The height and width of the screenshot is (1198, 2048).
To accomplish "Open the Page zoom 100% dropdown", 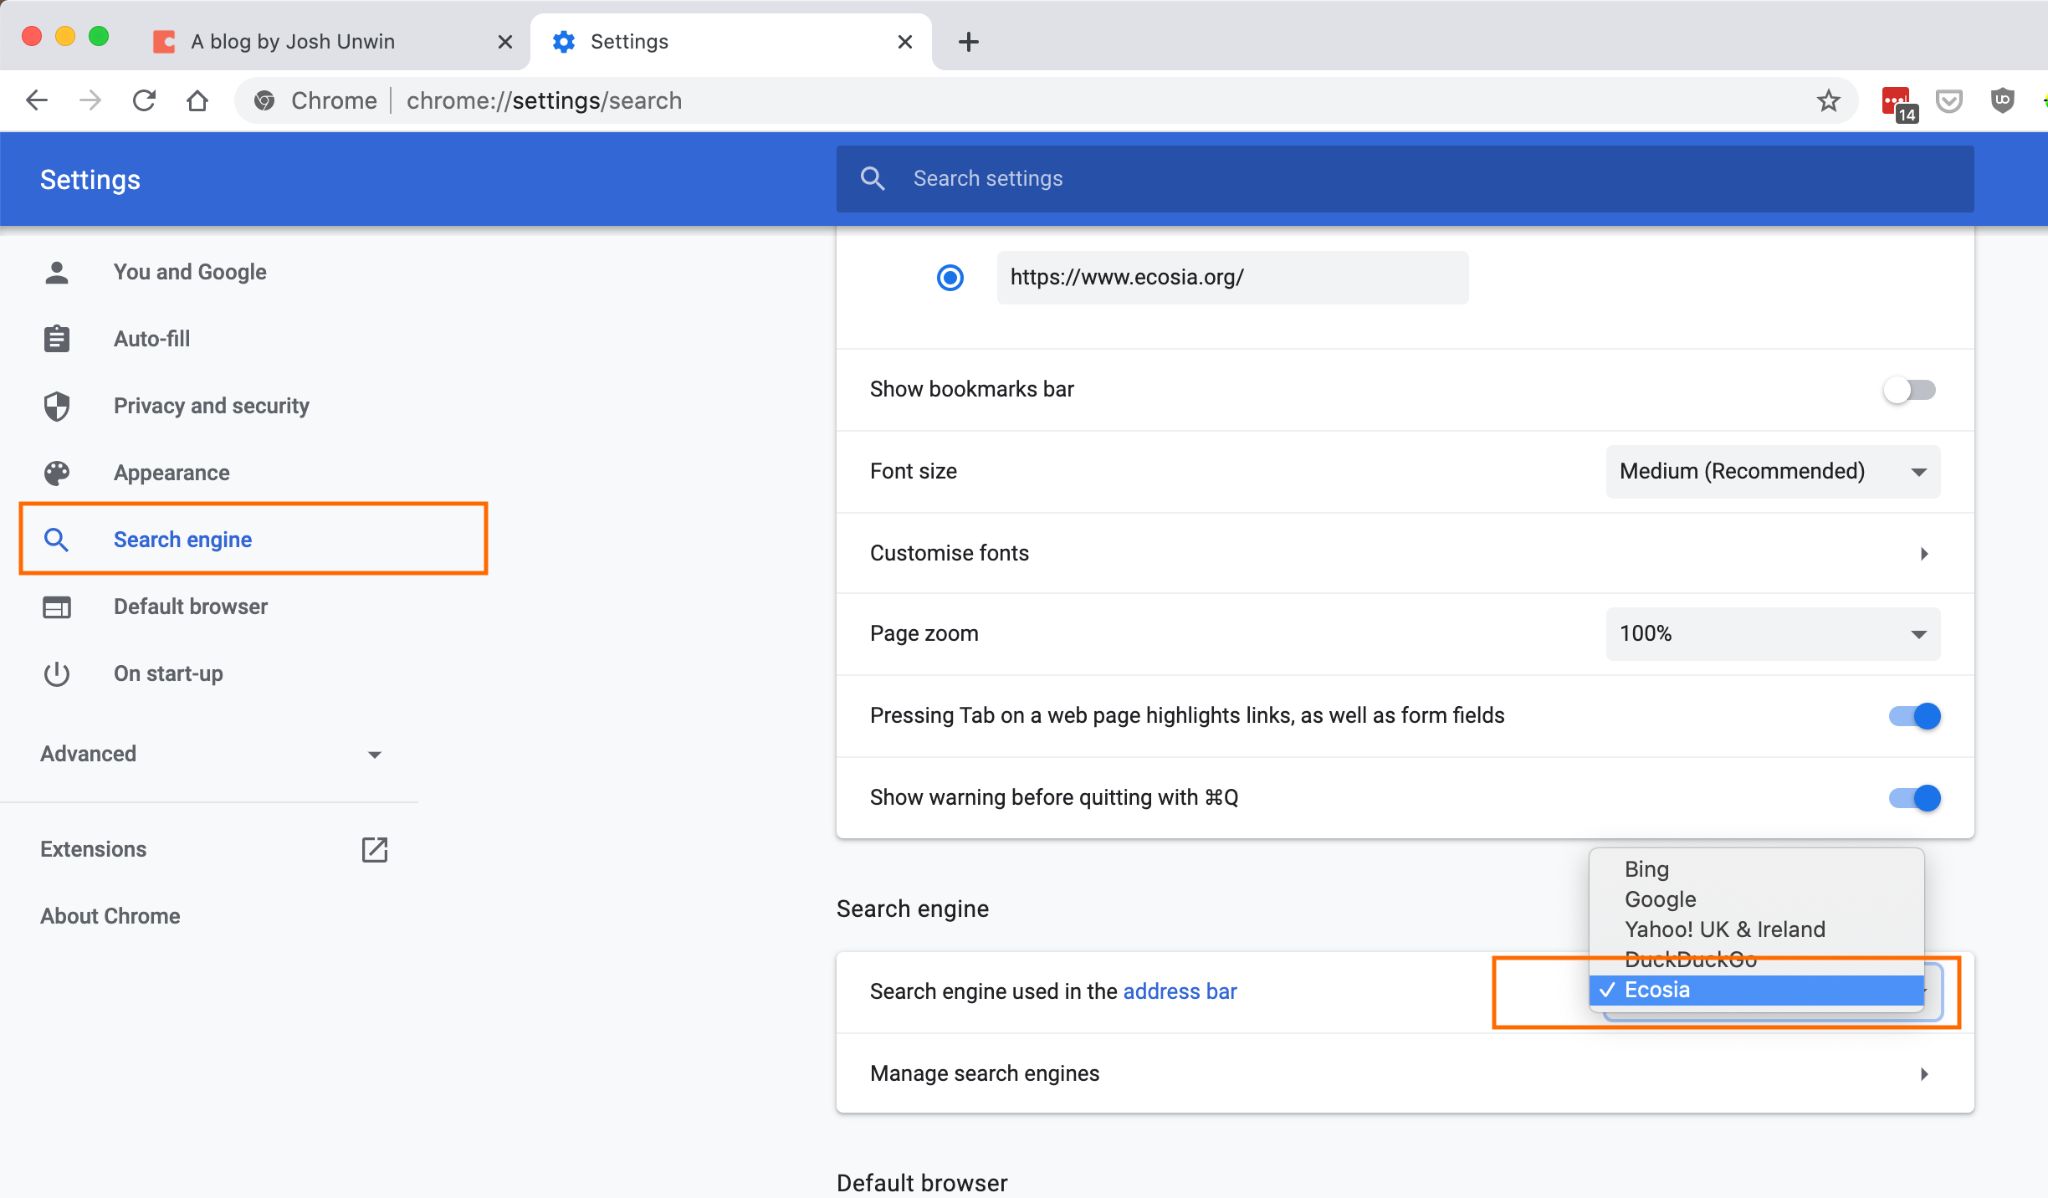I will point(1773,634).
